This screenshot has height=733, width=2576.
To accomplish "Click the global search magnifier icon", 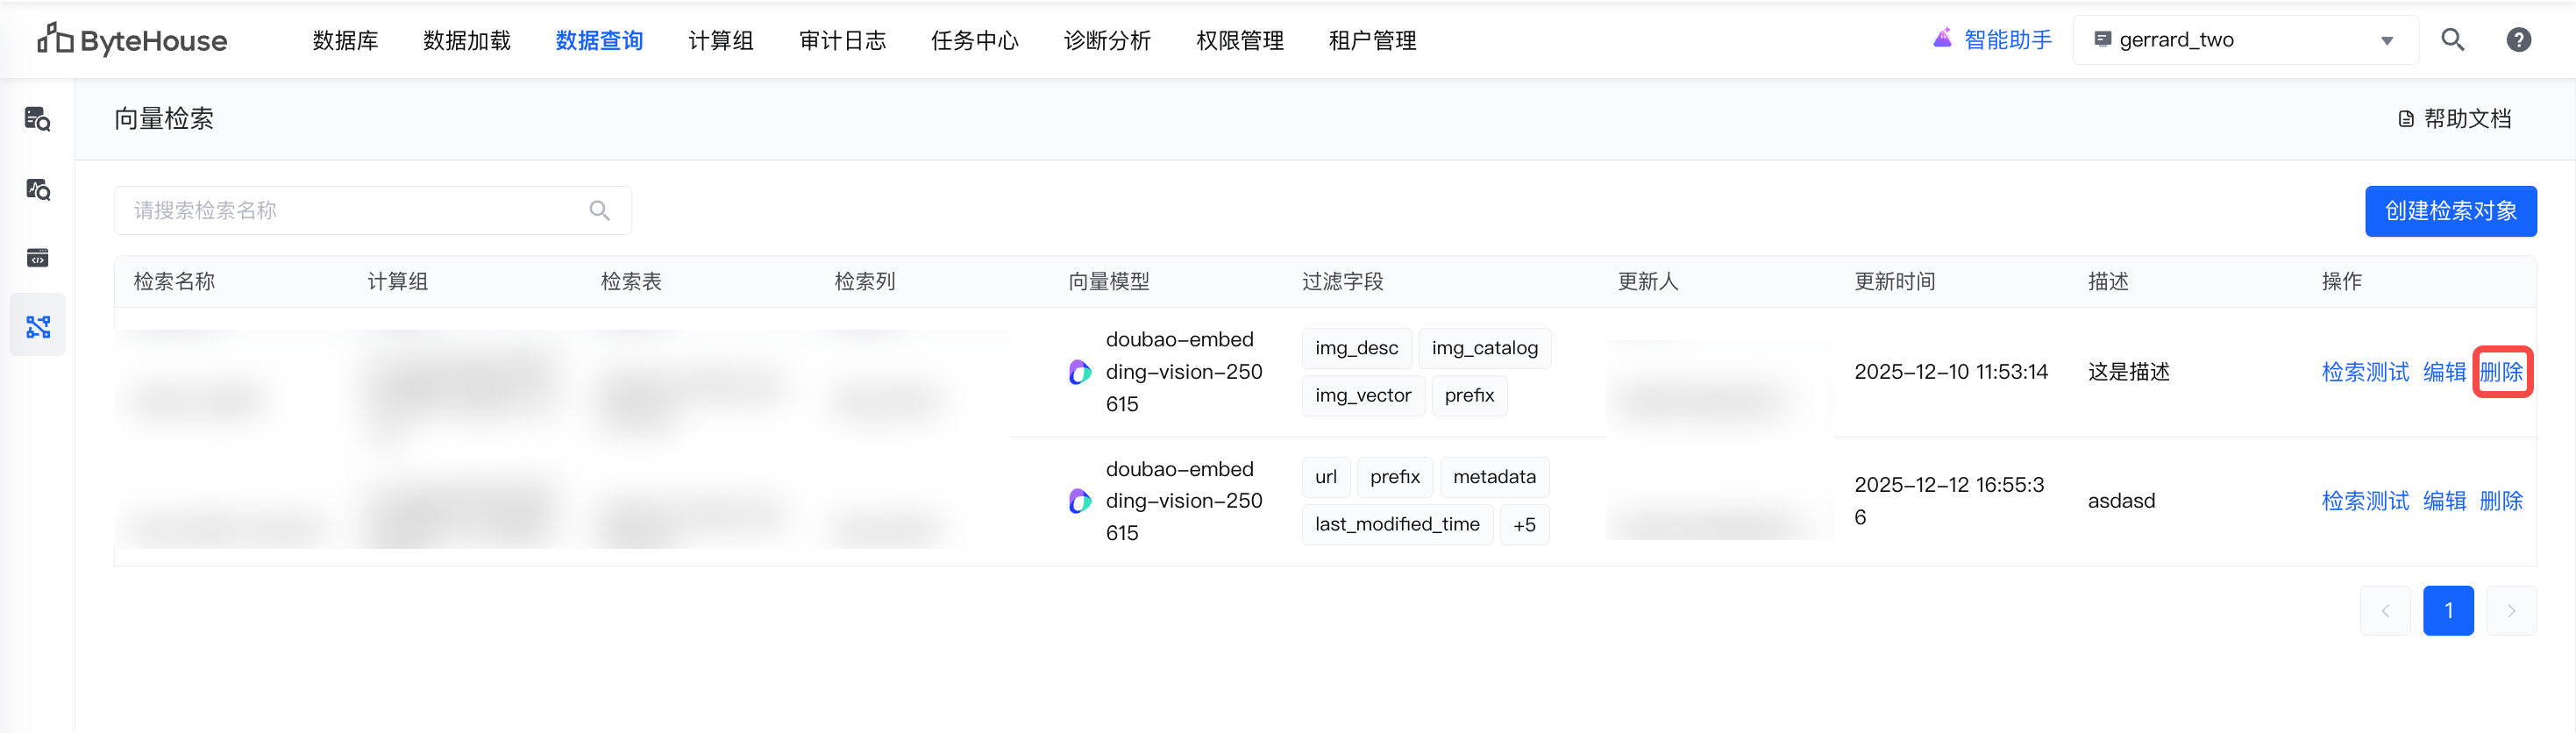I will (x=2453, y=40).
